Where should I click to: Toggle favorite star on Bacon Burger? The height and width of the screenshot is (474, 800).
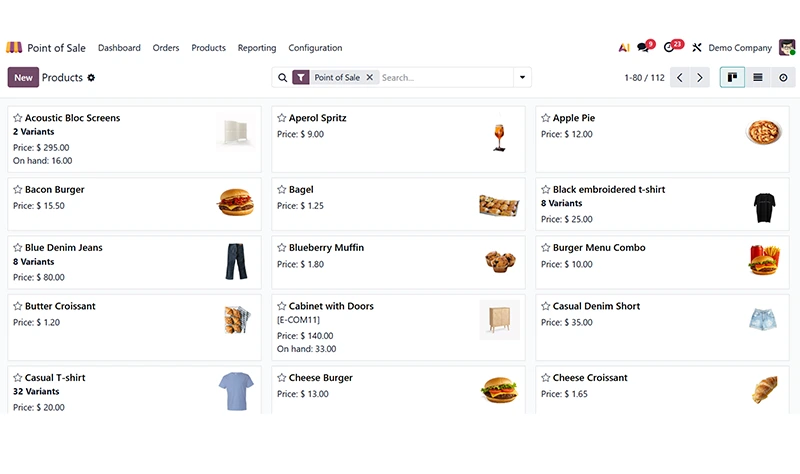(x=18, y=189)
